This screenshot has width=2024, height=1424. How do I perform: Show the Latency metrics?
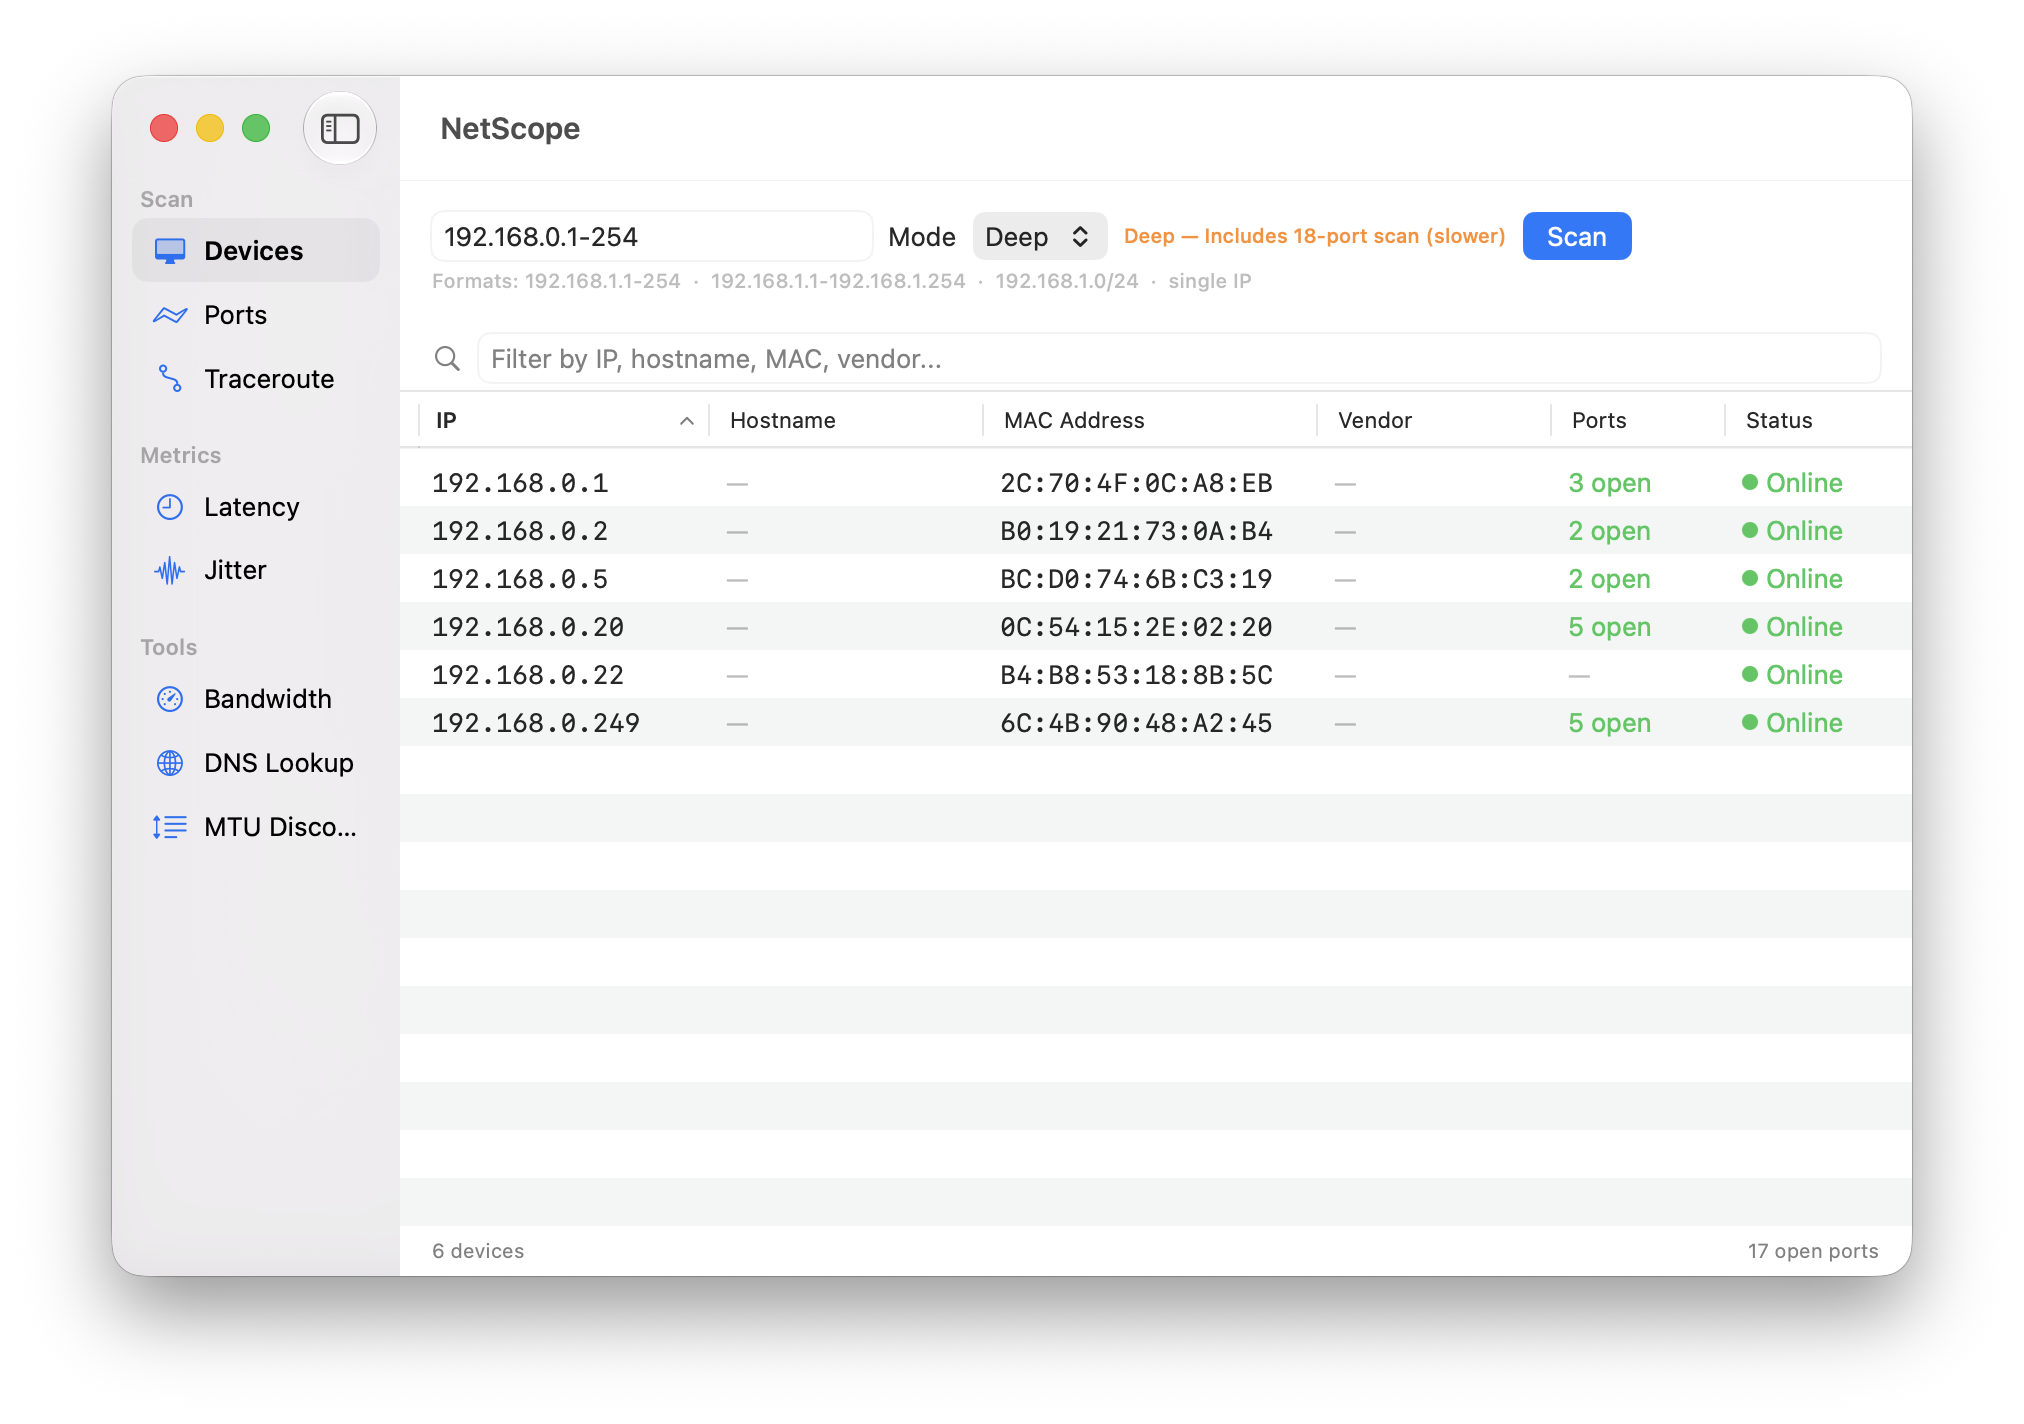(x=252, y=507)
